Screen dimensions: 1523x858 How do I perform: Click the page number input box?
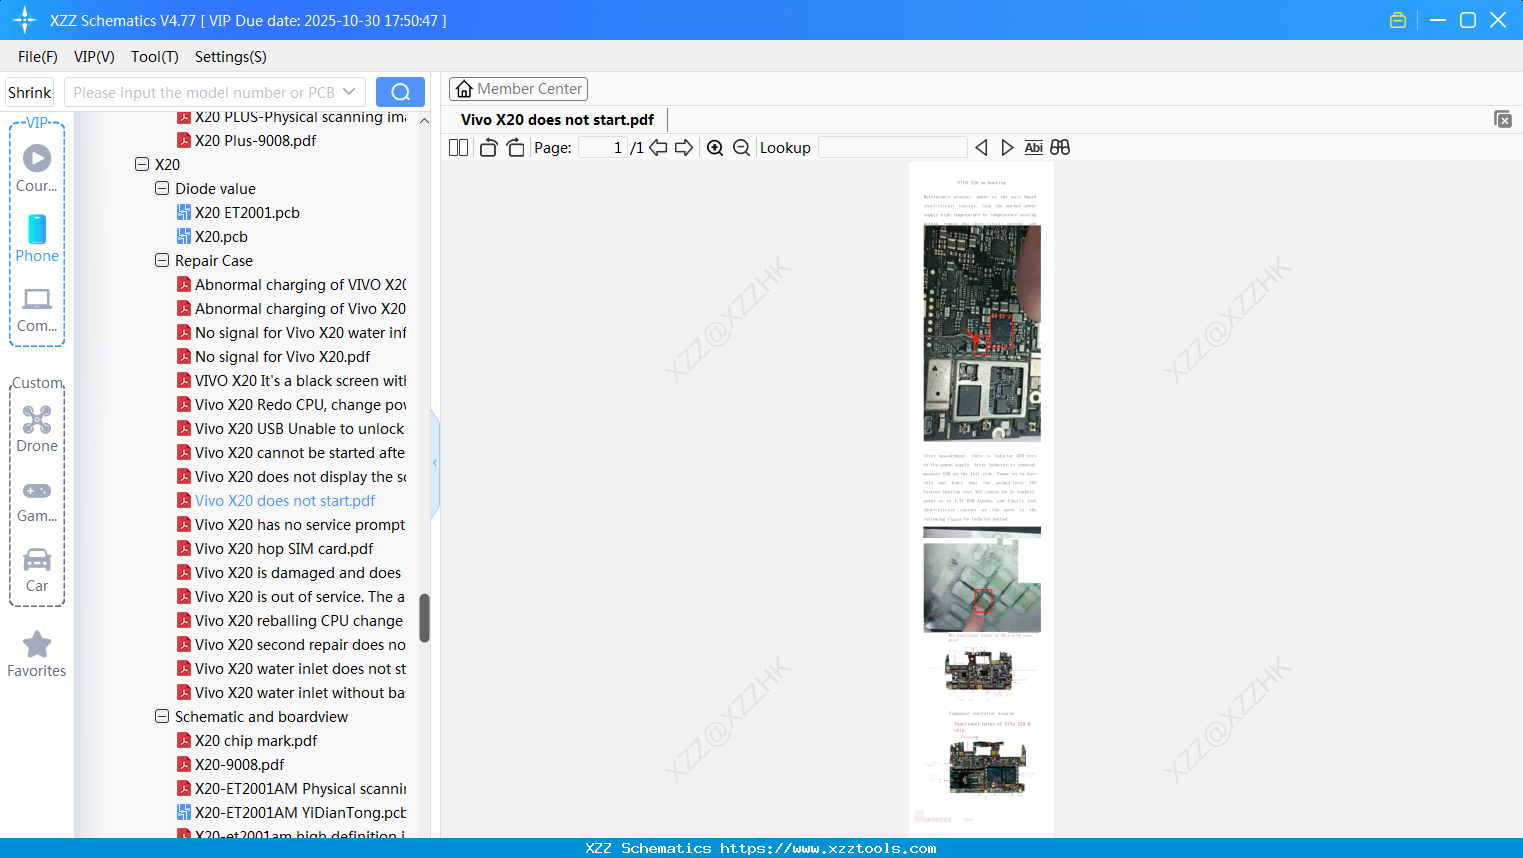[x=602, y=148]
